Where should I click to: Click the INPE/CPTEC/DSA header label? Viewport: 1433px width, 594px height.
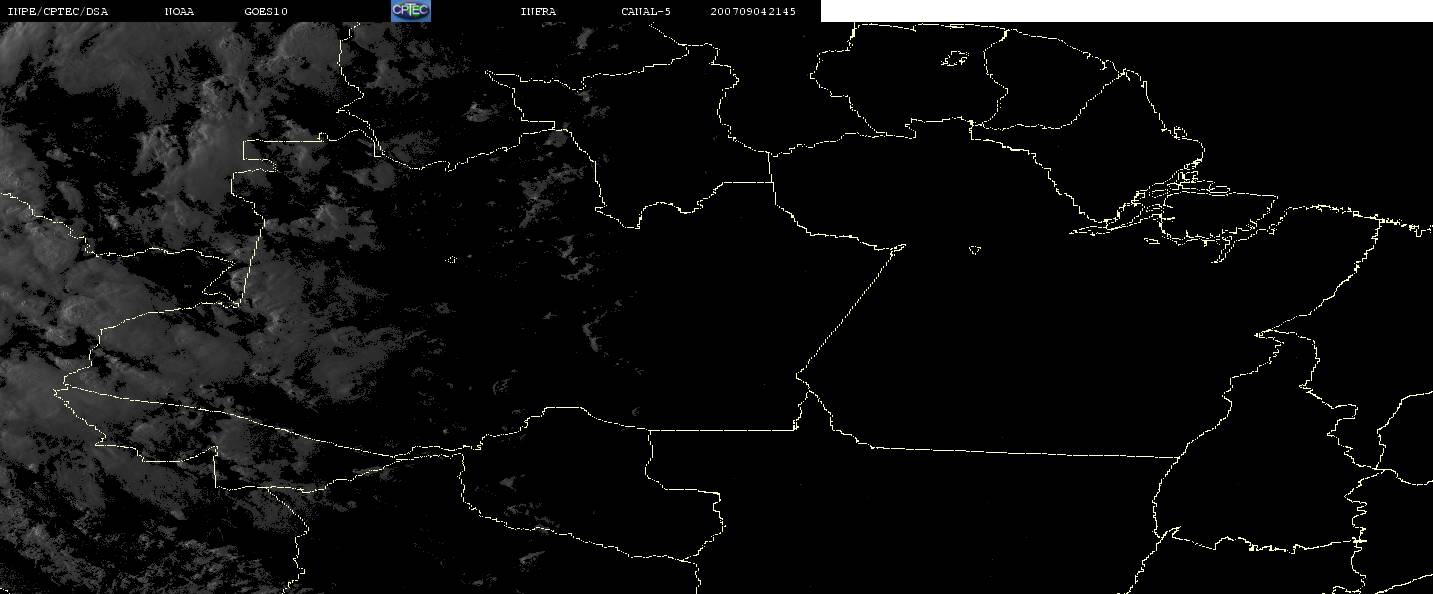58,12
